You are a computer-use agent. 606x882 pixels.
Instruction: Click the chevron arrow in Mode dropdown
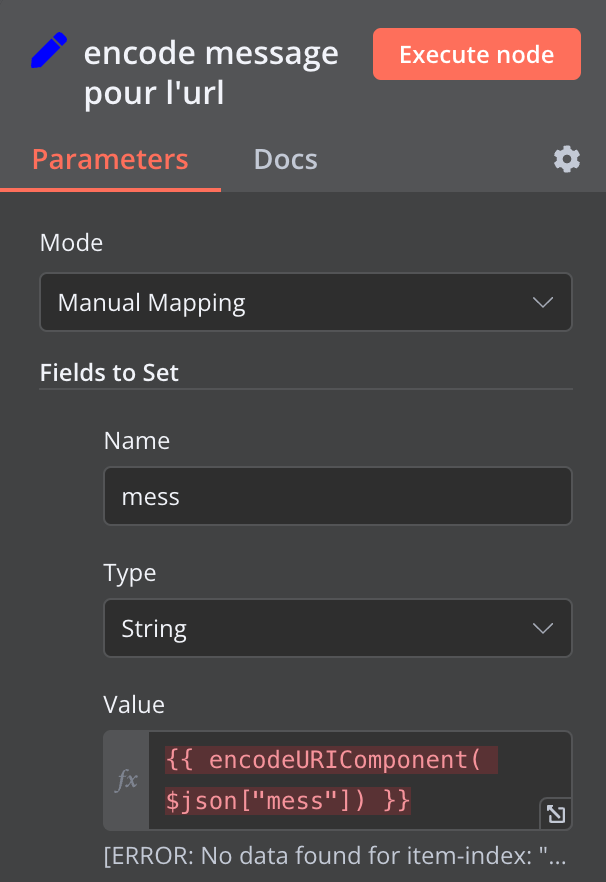[543, 302]
